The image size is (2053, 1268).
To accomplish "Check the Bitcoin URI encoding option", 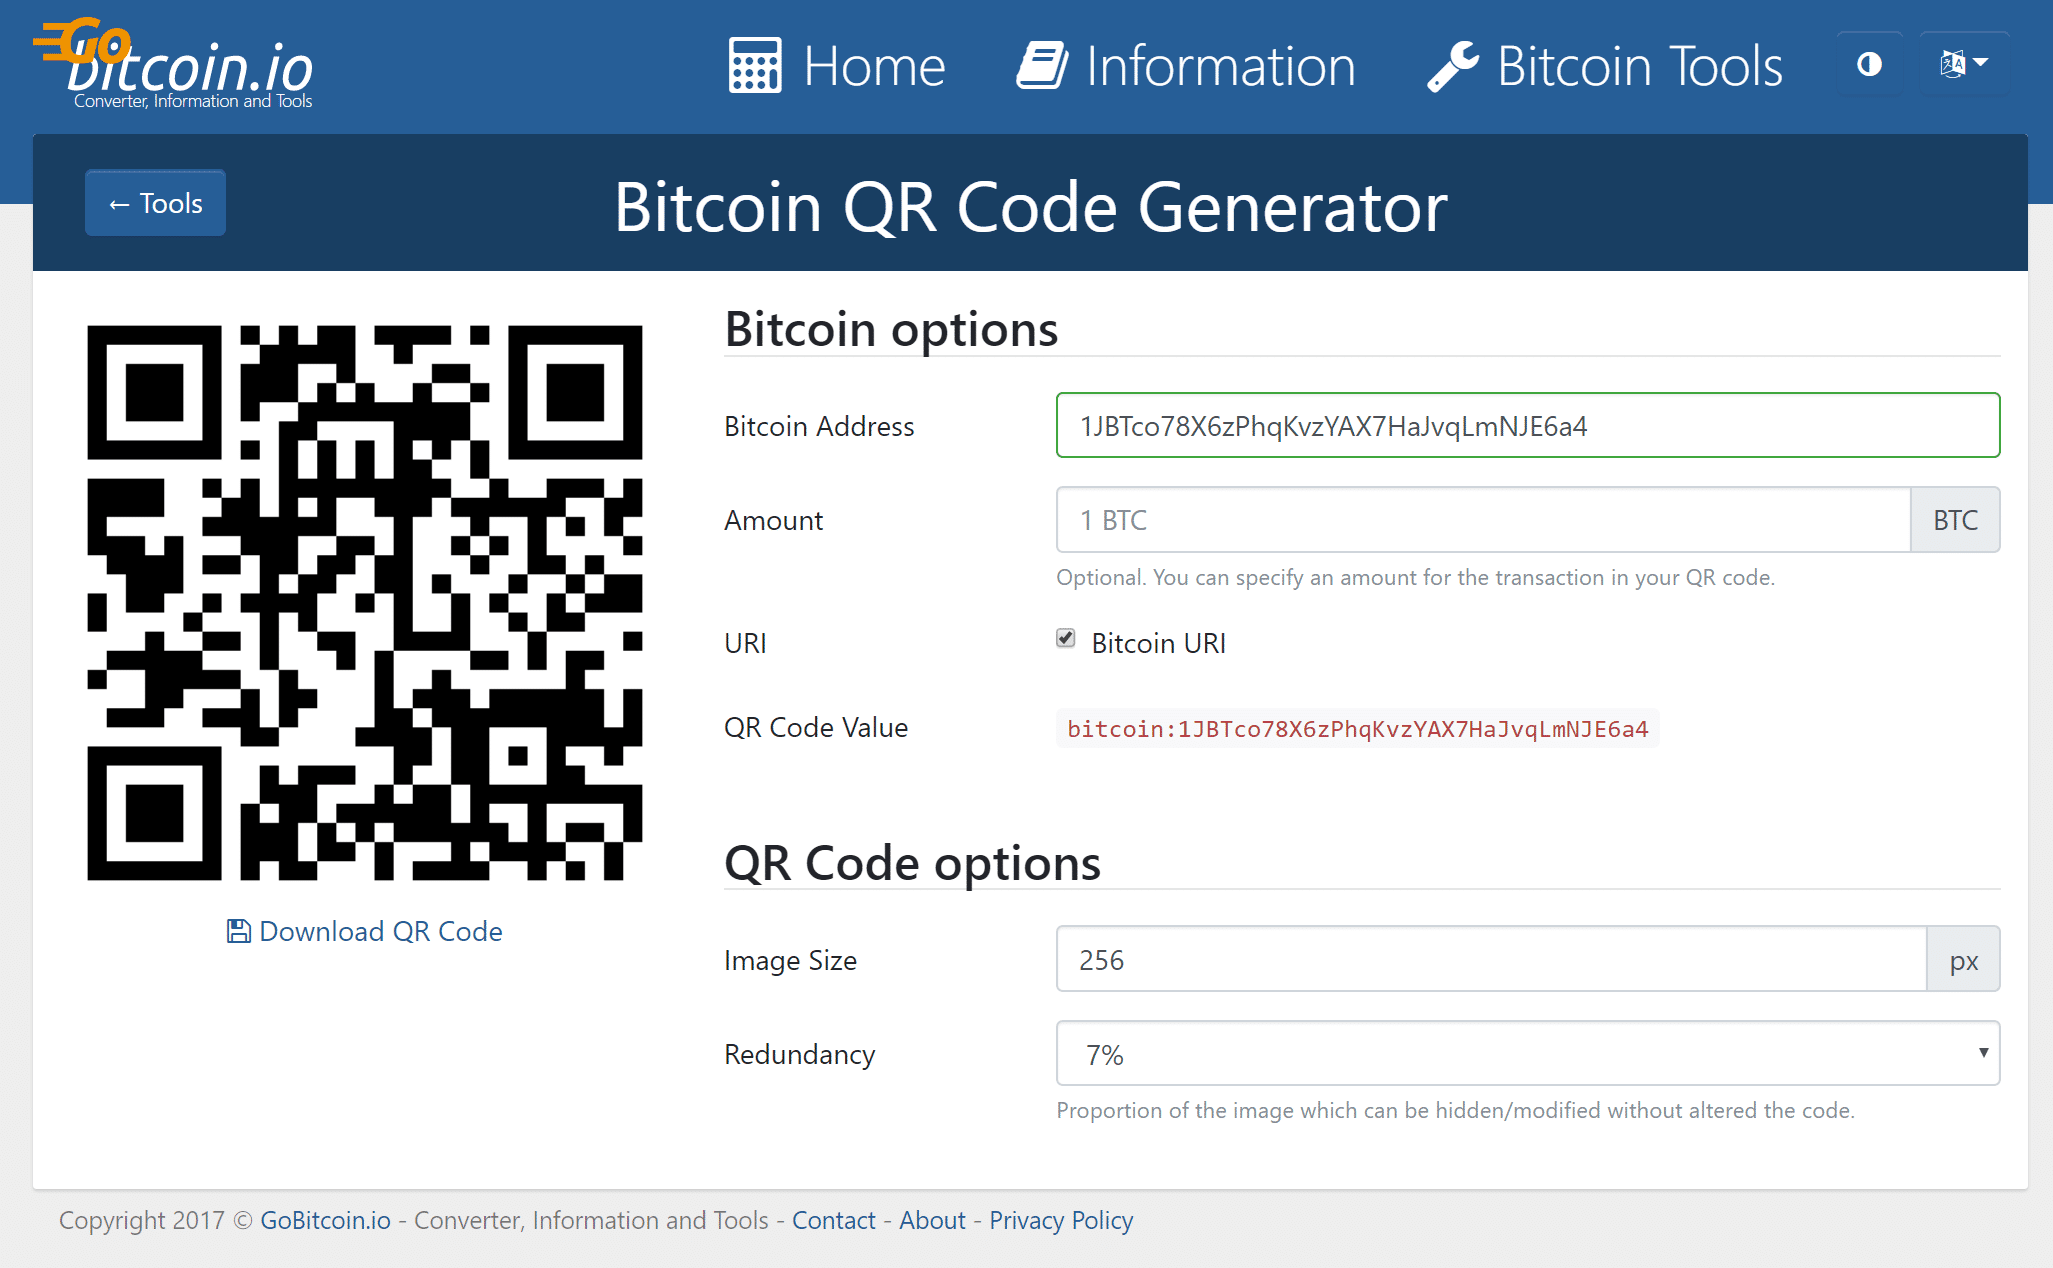I will 1065,641.
